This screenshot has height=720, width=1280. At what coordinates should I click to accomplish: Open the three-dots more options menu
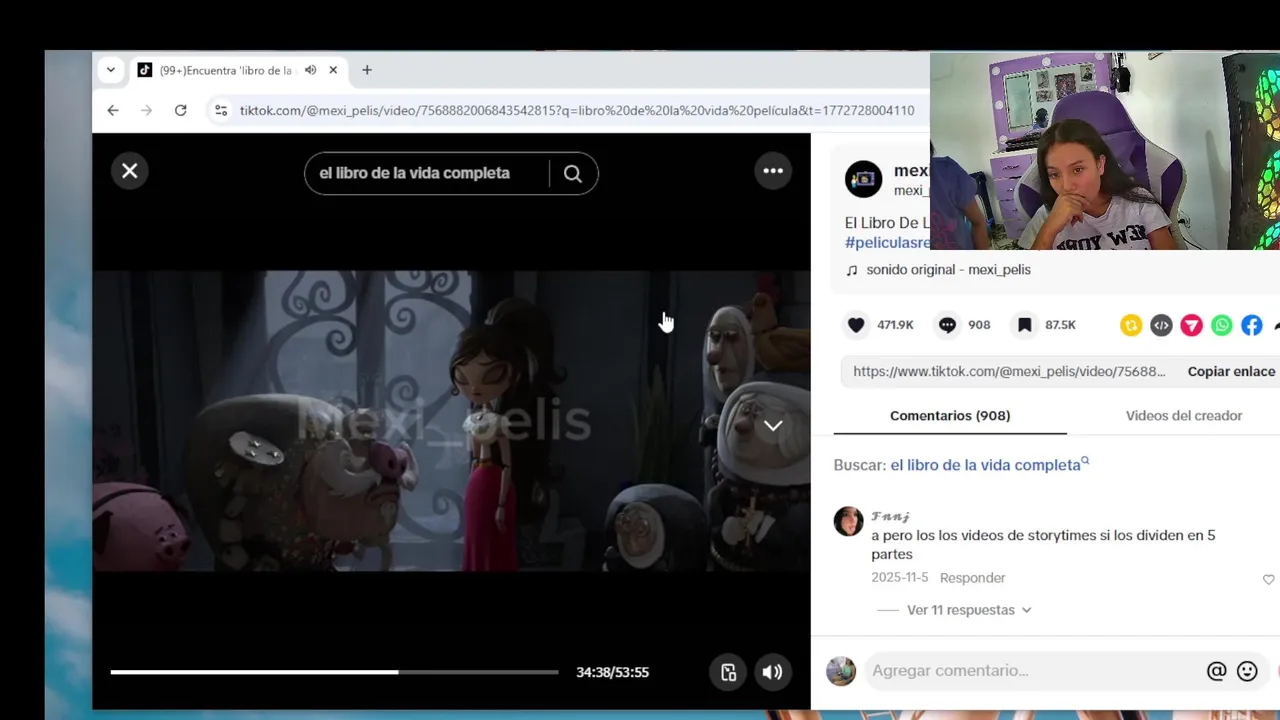click(773, 171)
